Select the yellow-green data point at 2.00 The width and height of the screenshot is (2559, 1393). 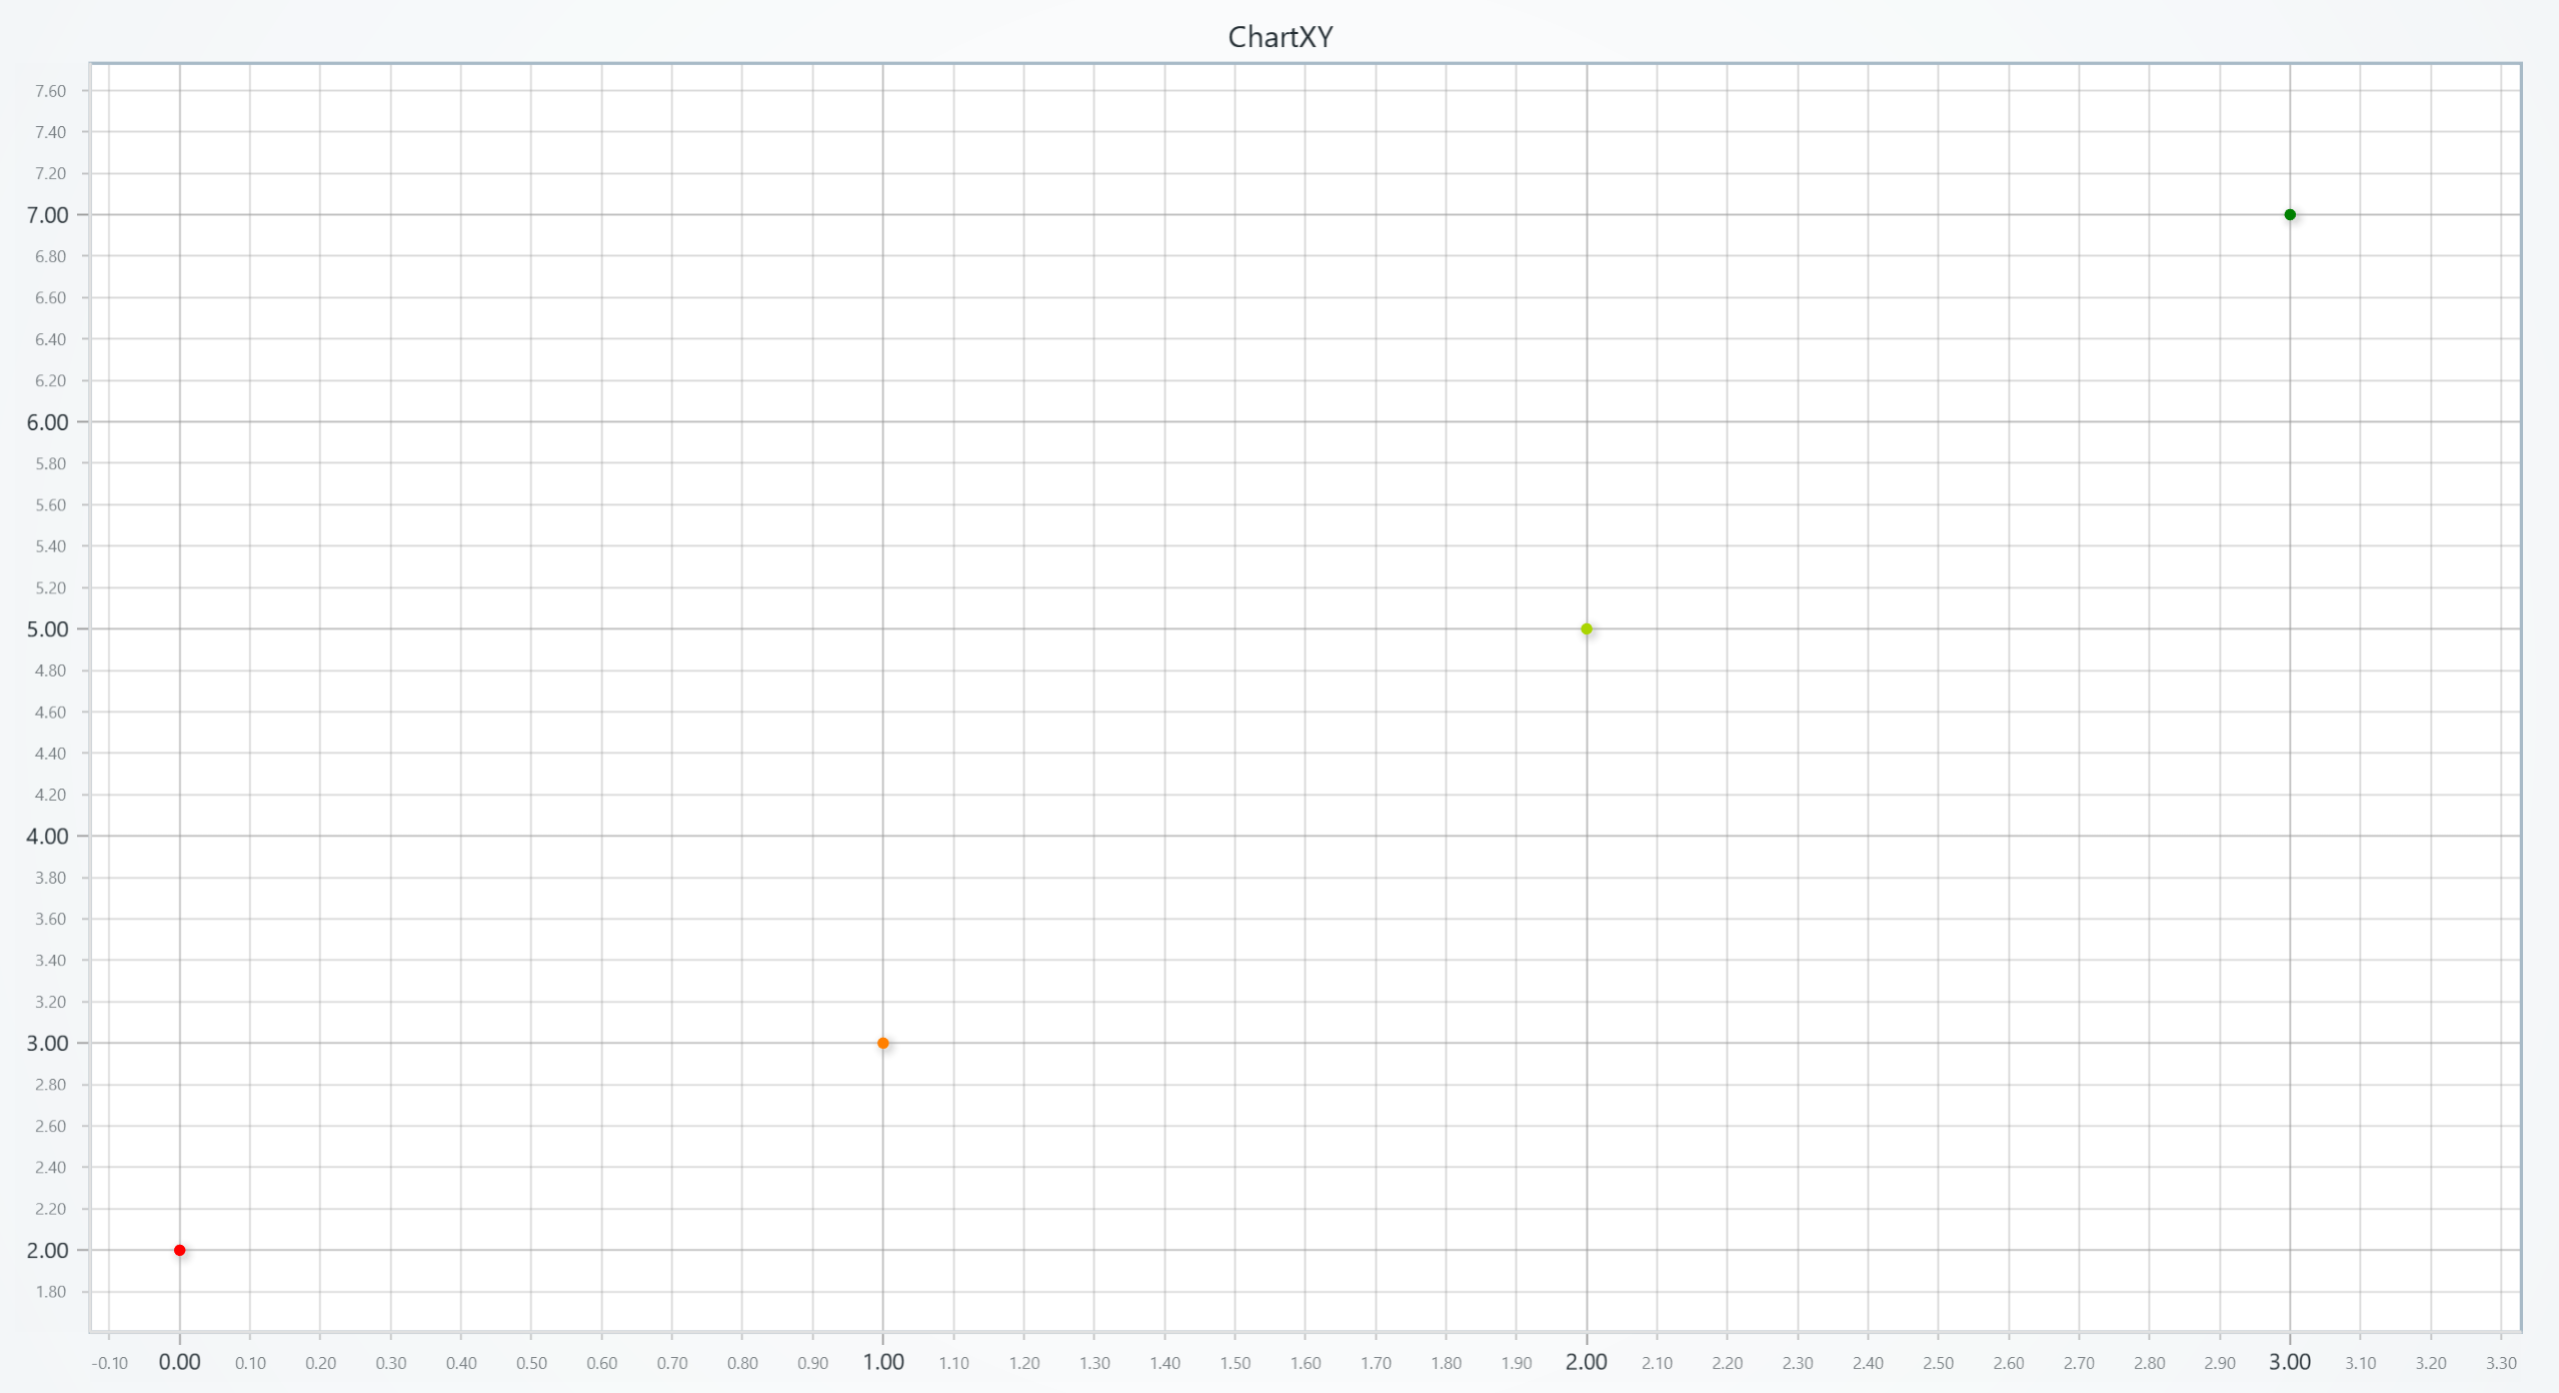(x=1587, y=628)
